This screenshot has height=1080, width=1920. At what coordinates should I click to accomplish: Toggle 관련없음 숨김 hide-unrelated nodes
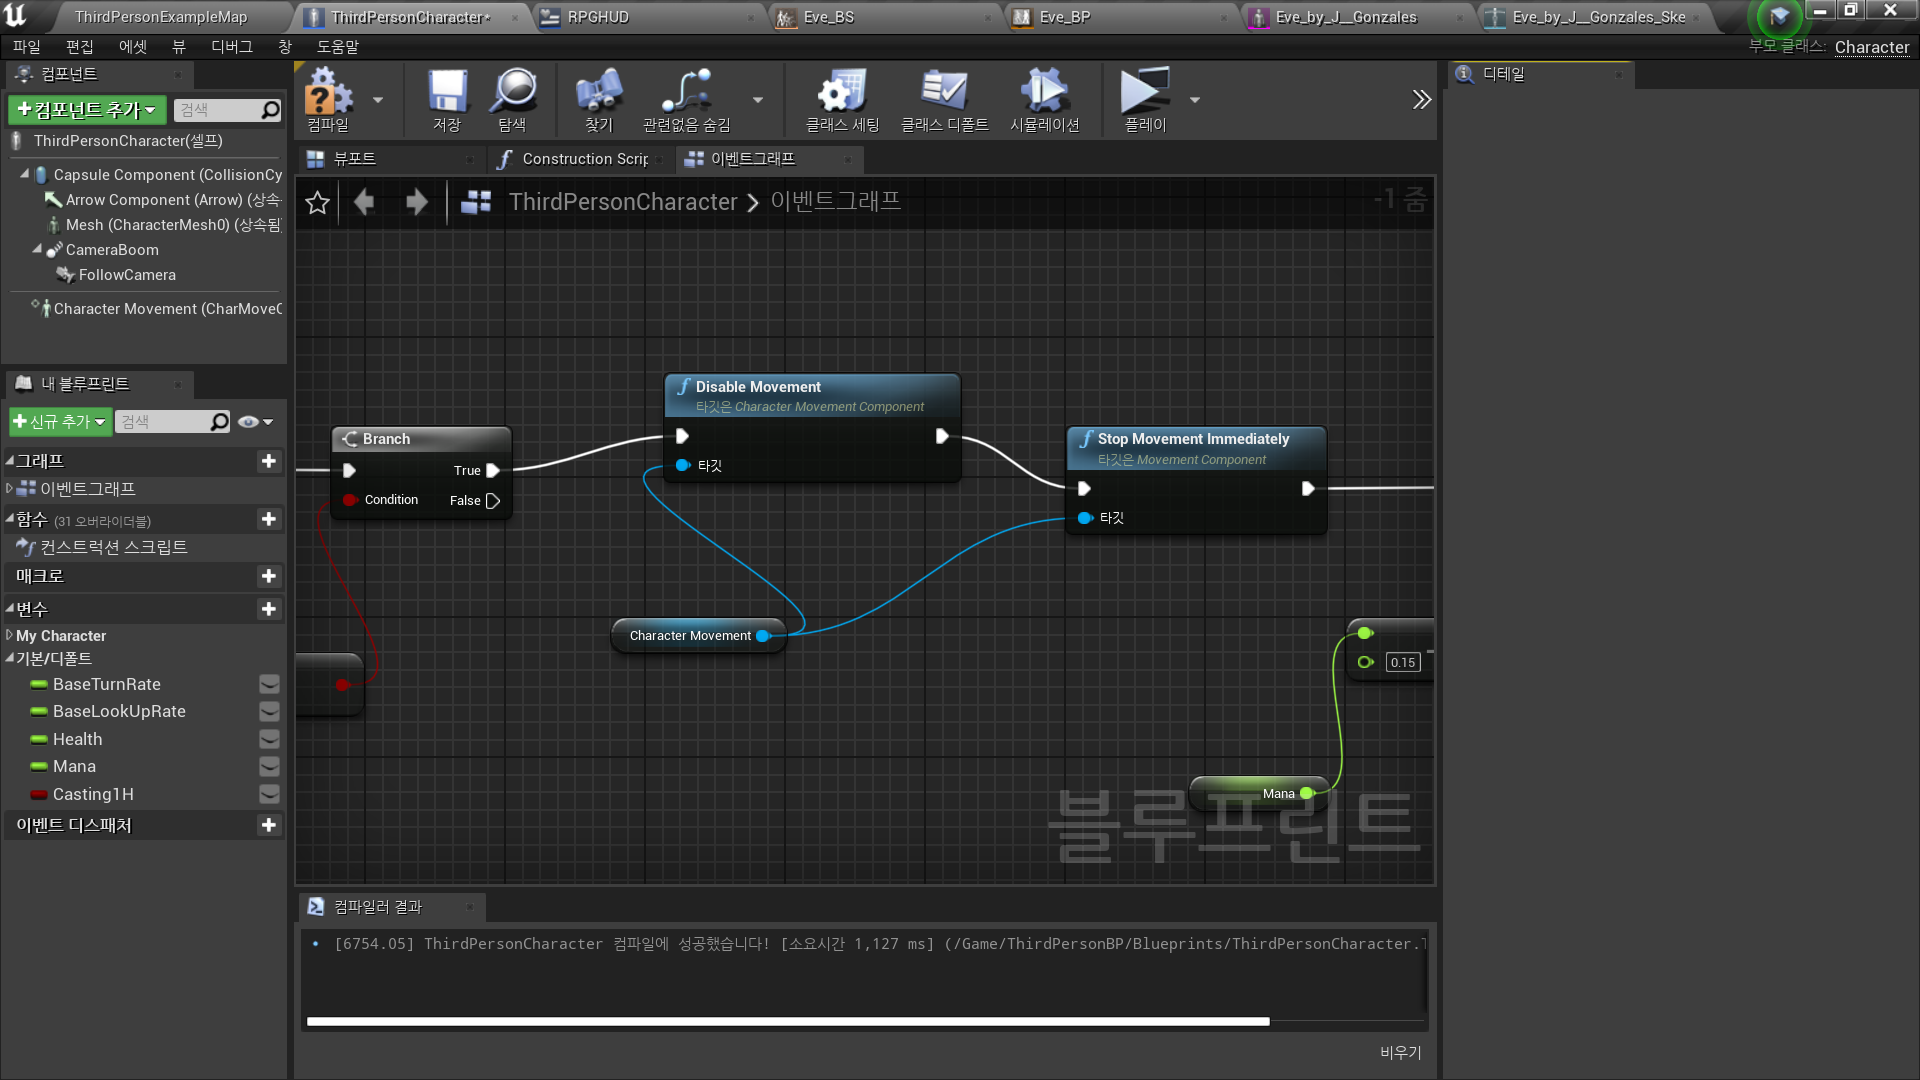click(686, 98)
